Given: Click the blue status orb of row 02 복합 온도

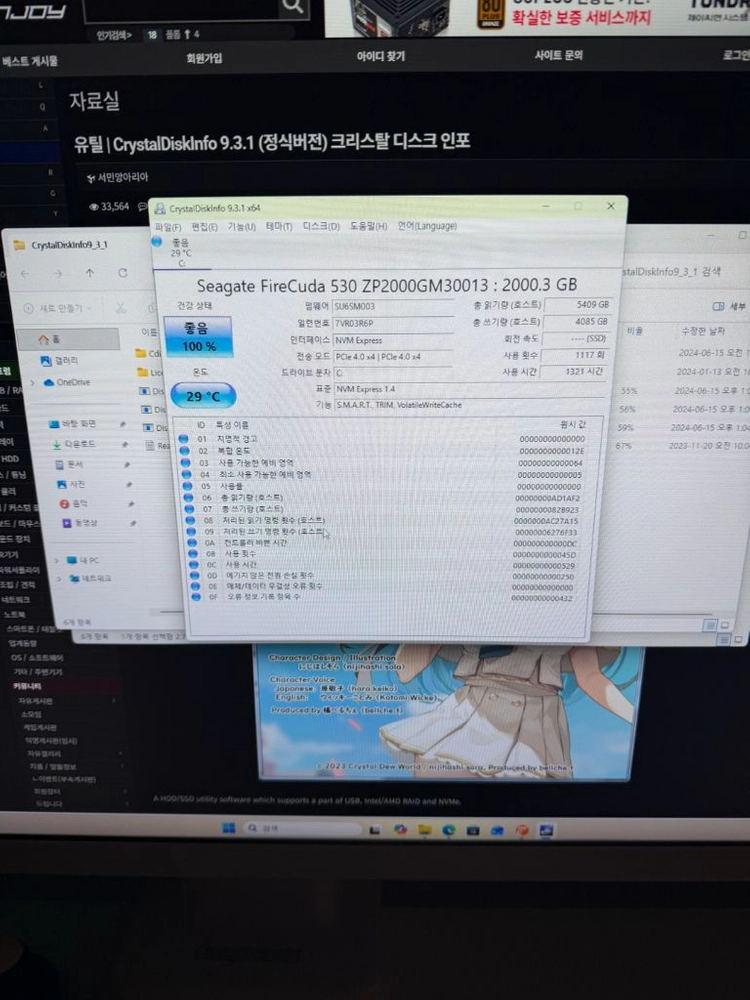Looking at the screenshot, I should 184,451.
